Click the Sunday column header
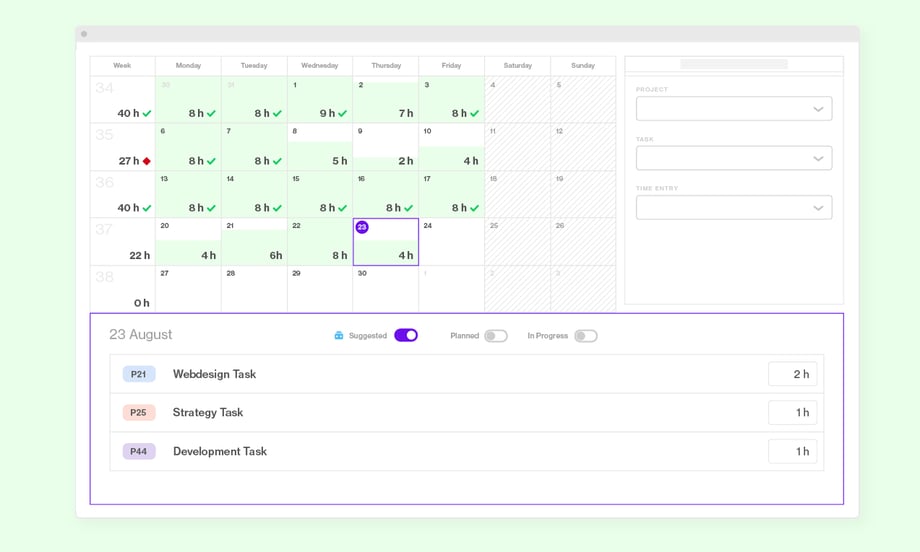920x552 pixels. [583, 66]
